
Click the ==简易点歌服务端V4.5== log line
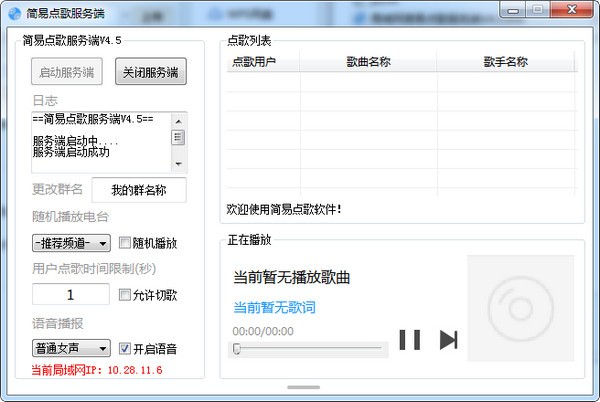tap(93, 119)
